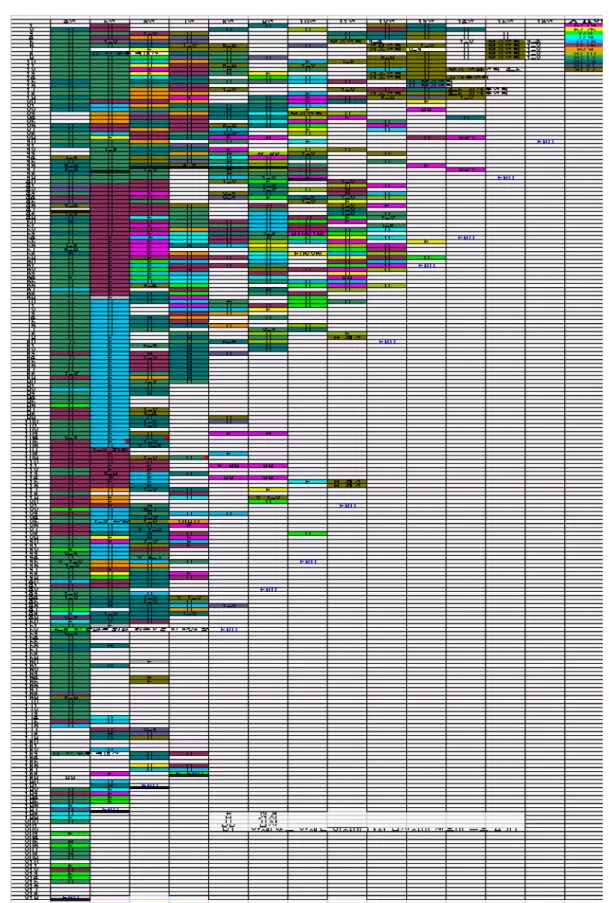Click the END label in the fifth column

point(229,630)
